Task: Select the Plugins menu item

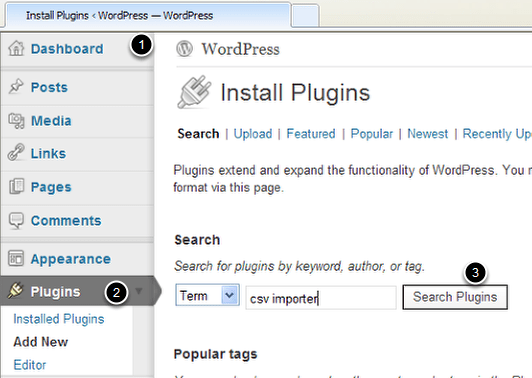Action: click(55, 292)
